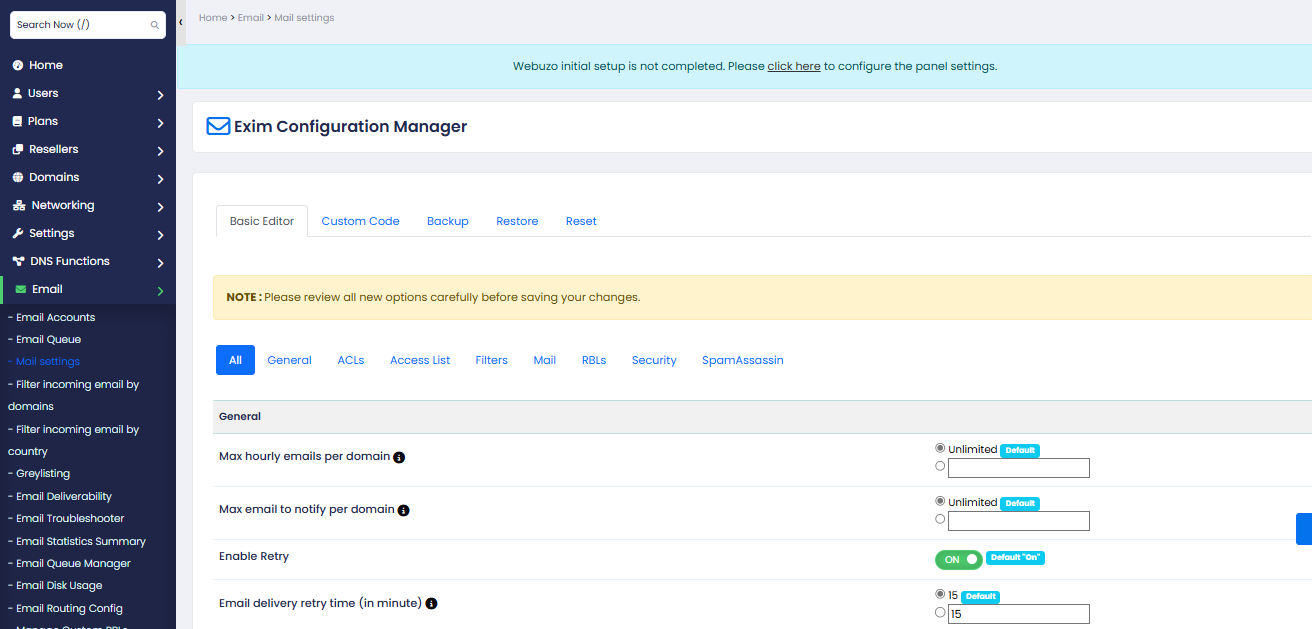Open the Backup tab
1312x629 pixels.
[x=448, y=221]
